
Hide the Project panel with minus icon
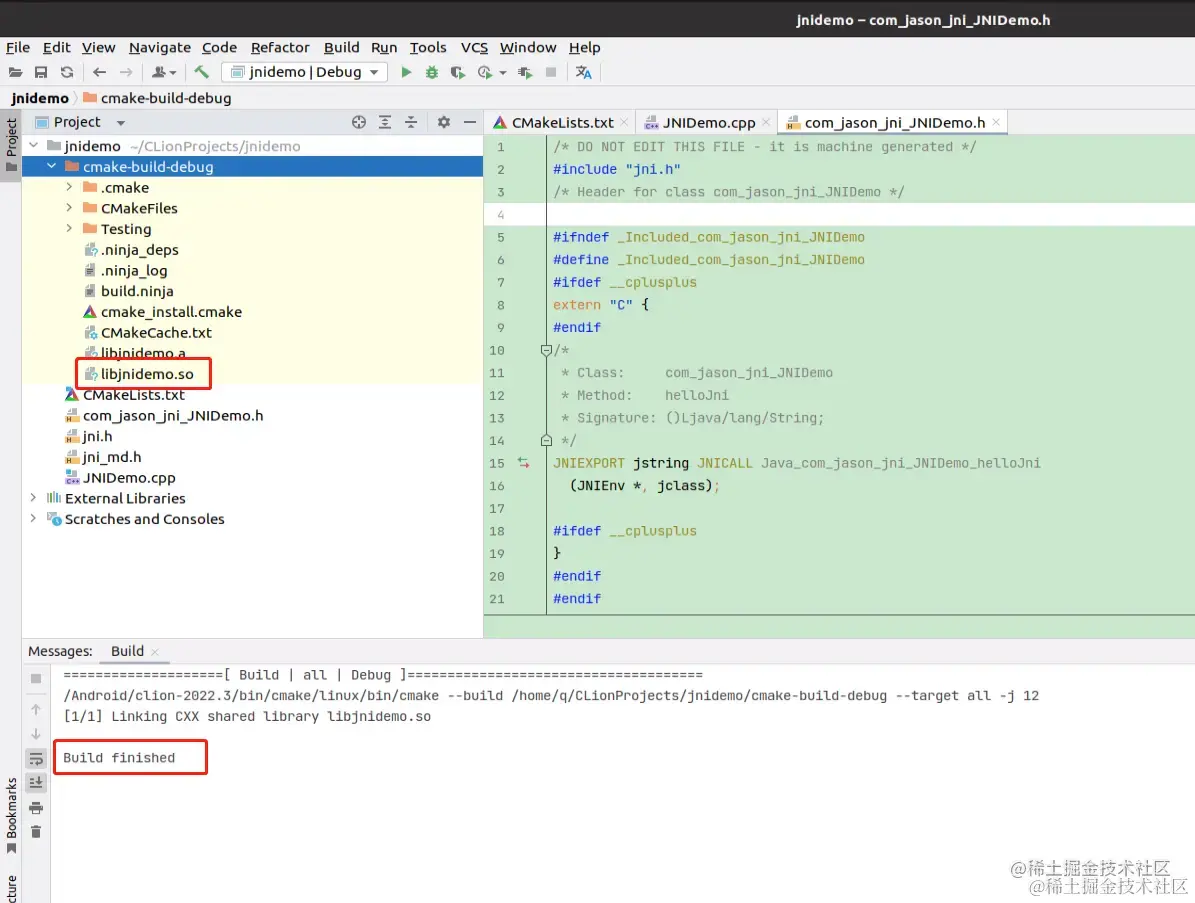[470, 122]
